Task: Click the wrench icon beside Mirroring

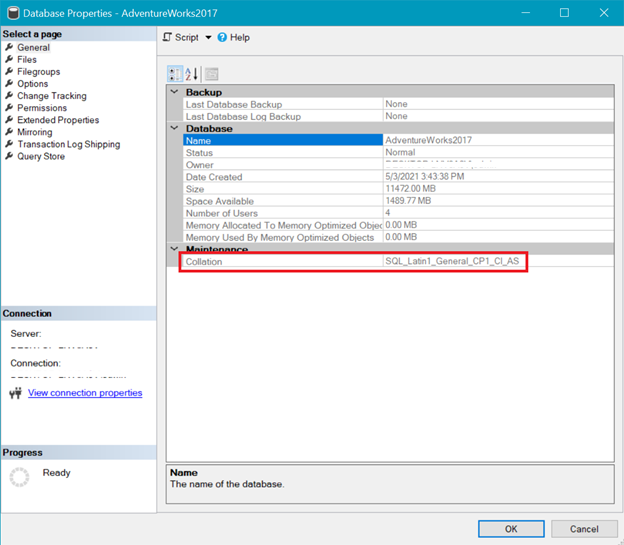Action: [9, 132]
